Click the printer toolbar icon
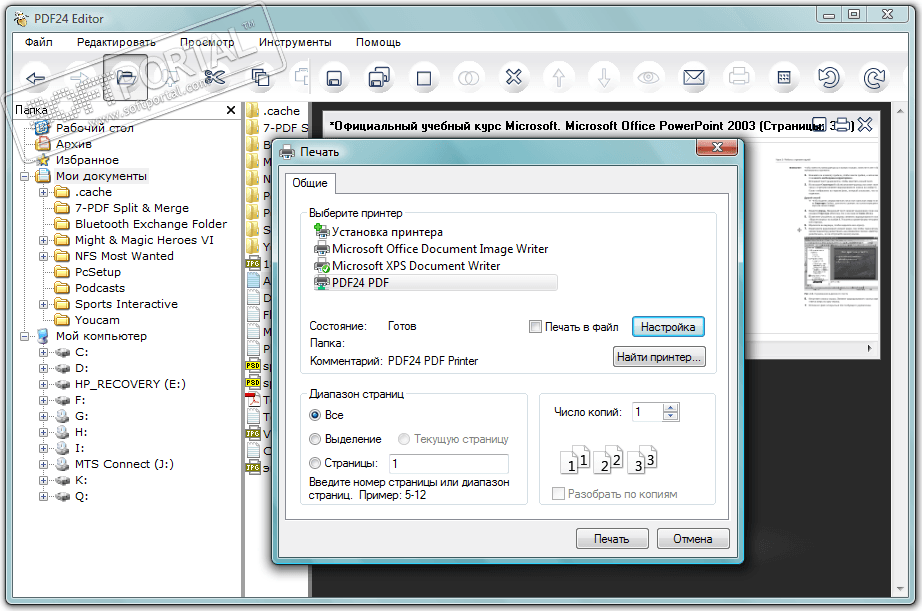This screenshot has height=611, width=922. (739, 78)
